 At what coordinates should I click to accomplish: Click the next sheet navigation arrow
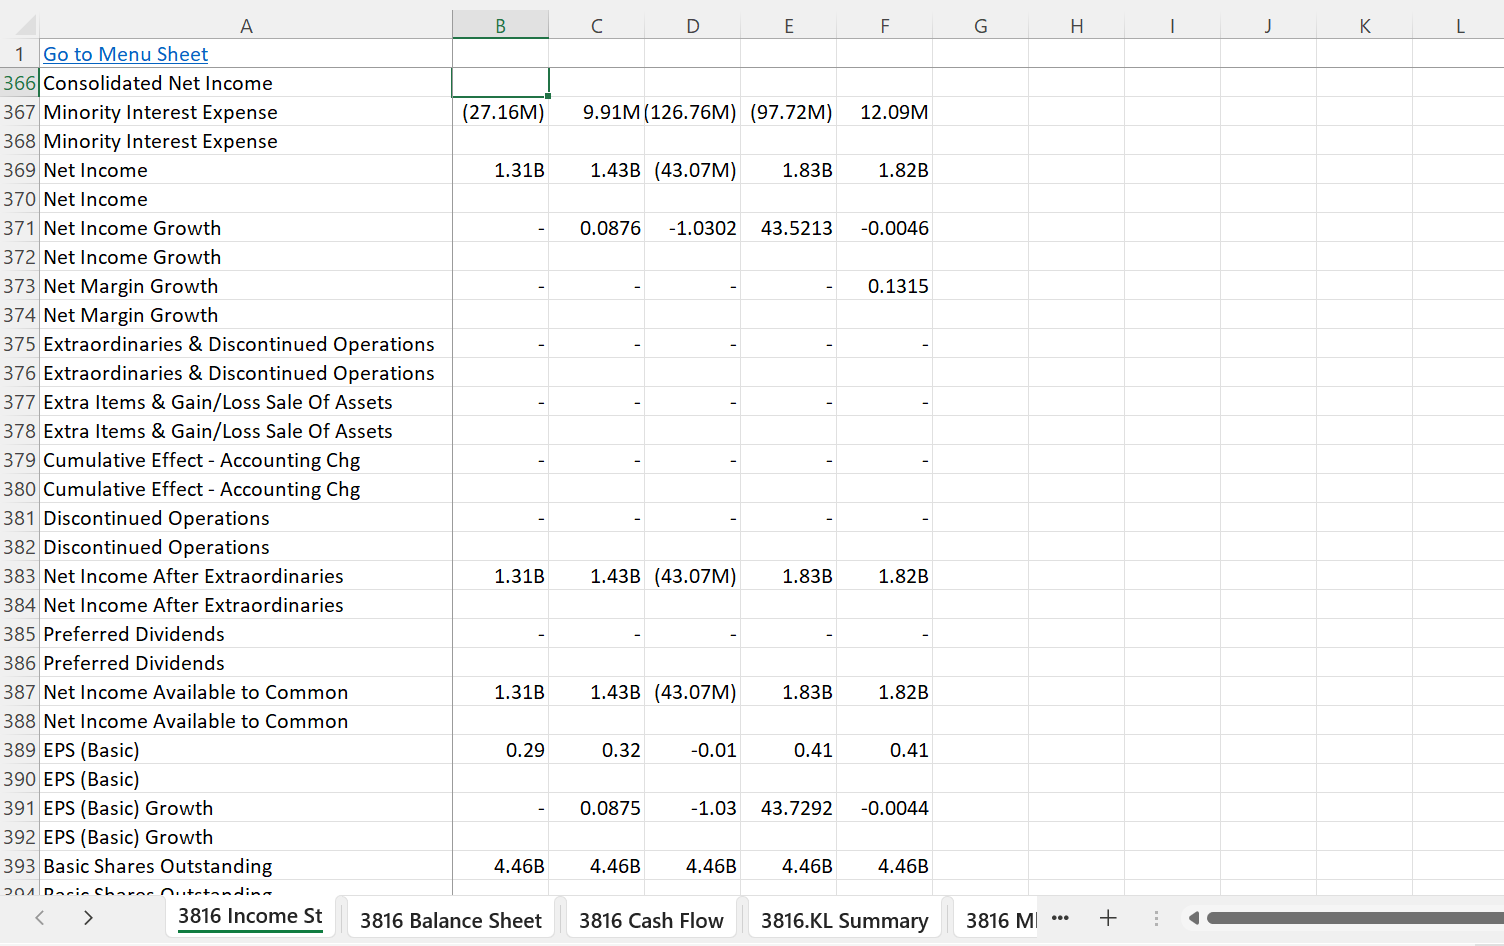88,917
